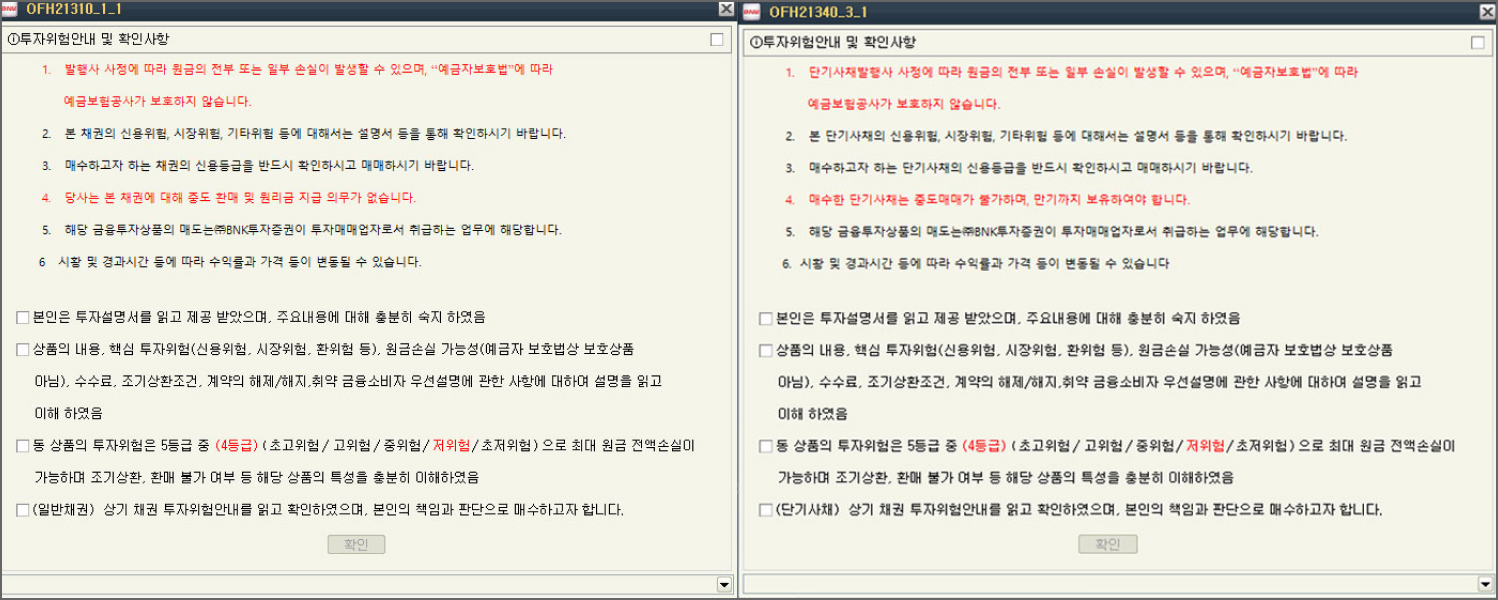The width and height of the screenshot is (1498, 600).
Task: Click red 저위험 risk label in OFH21340_3_1
Action: click(x=1205, y=446)
